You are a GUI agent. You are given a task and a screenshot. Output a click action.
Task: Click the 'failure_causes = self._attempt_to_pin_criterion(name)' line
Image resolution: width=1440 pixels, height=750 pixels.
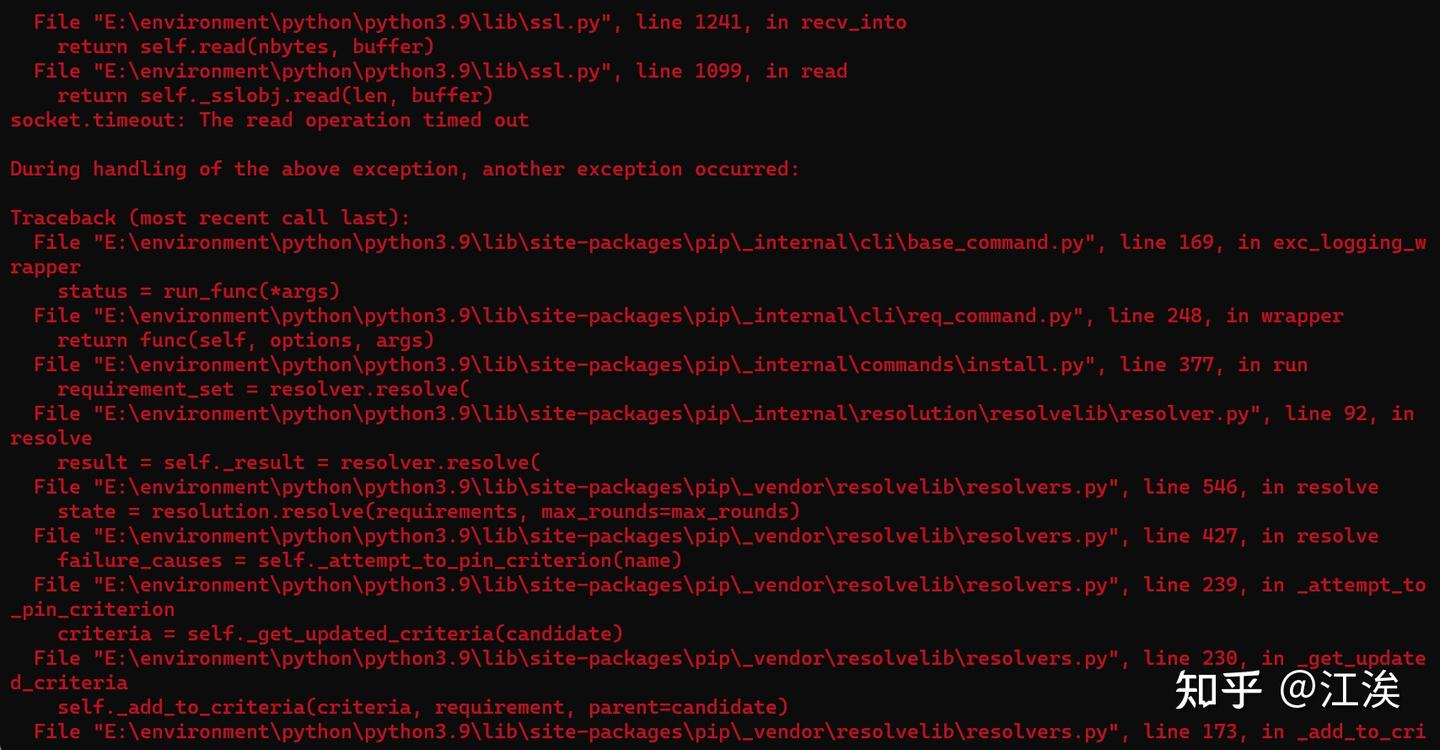[x=369, y=560]
